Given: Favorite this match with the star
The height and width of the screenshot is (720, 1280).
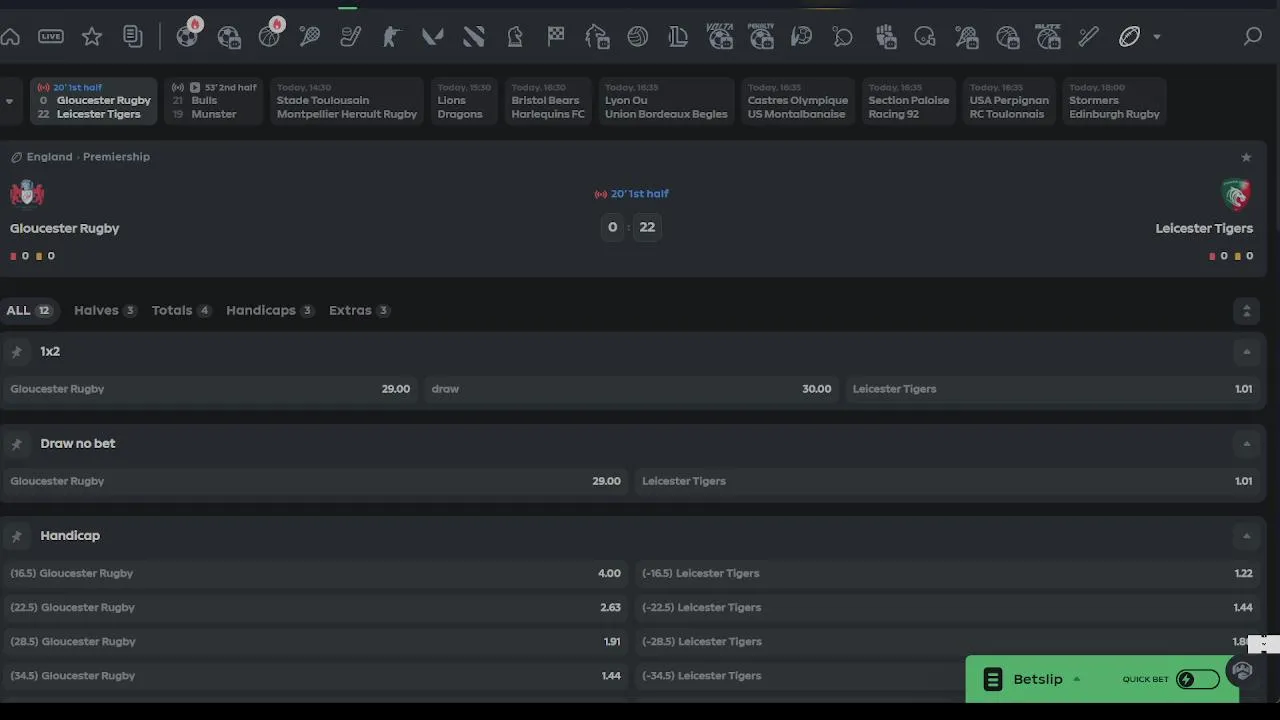Looking at the screenshot, I should 1246,157.
